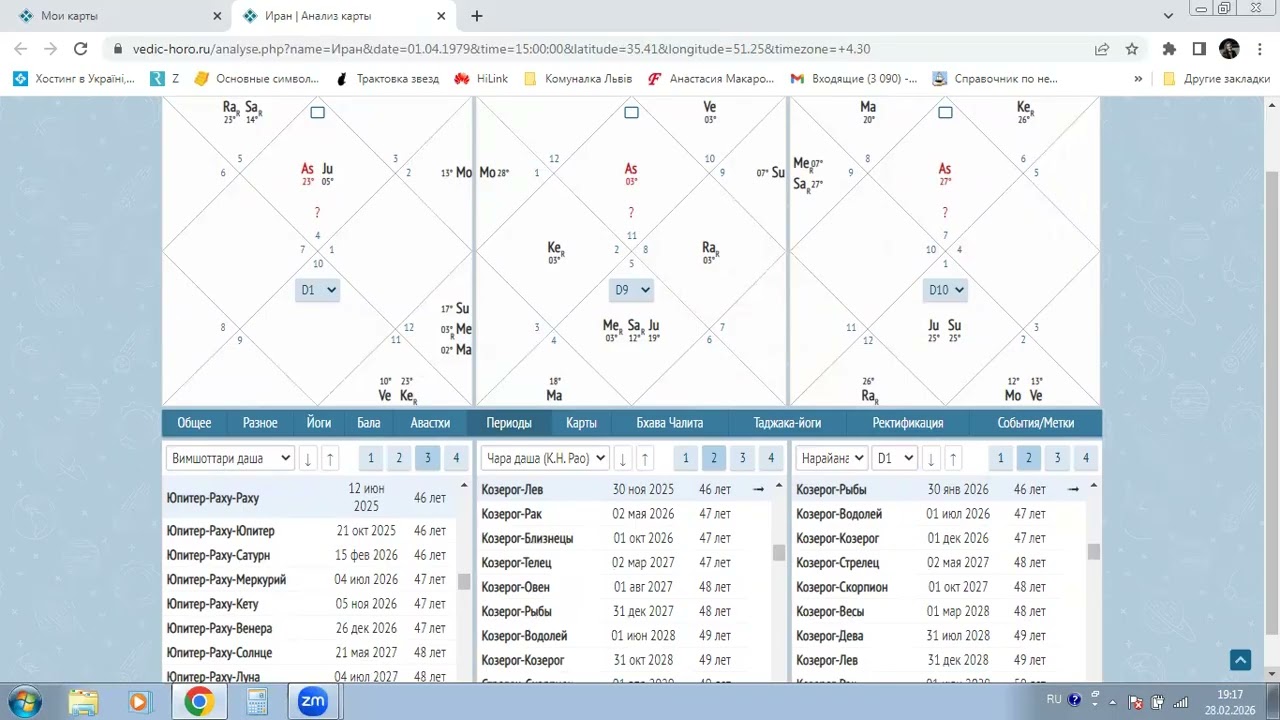Open the Чара даша (К.Н. Рао) dropdown
Screen dimensions: 1280x720
pyautogui.click(x=545, y=458)
